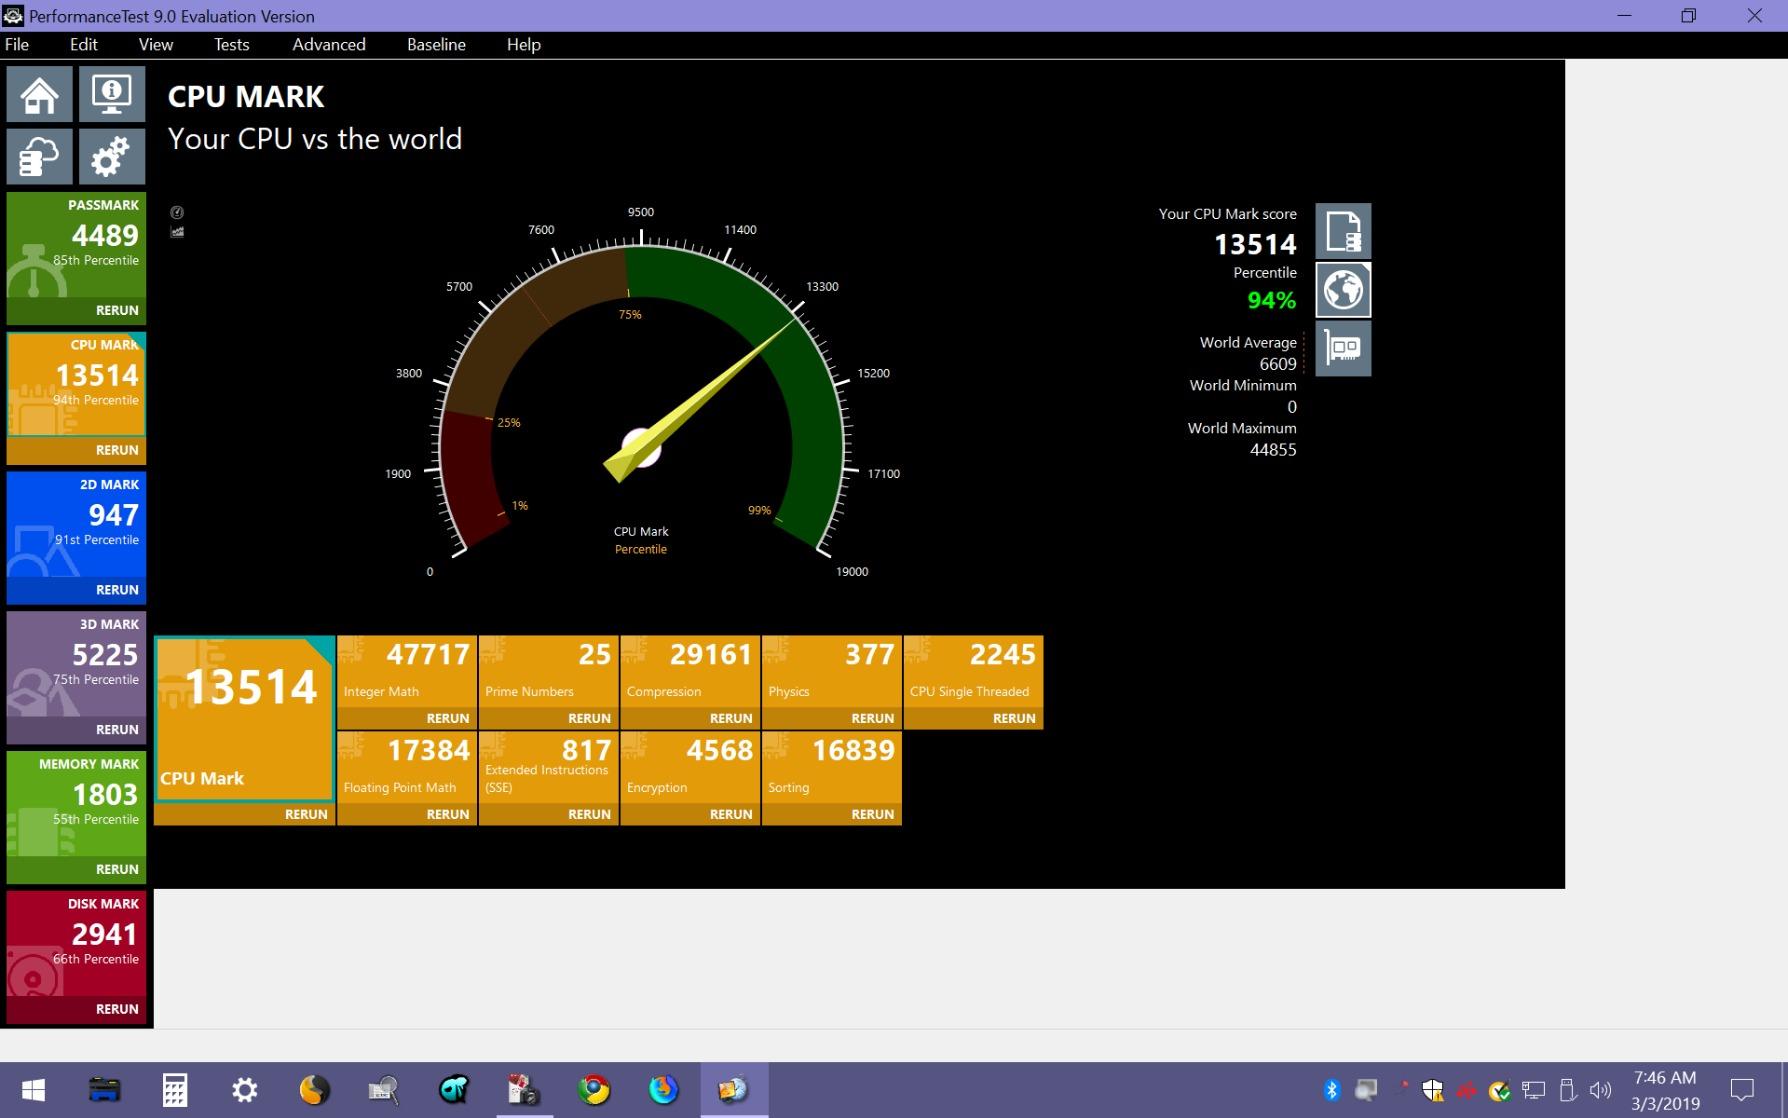The image size is (1788, 1118).
Task: Open Chrome from the taskbar
Action: (594, 1089)
